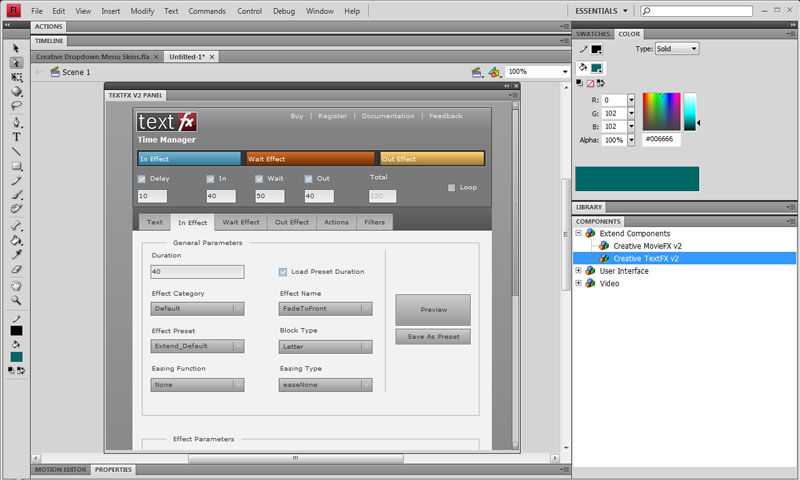Open the Register link
The width and height of the screenshot is (800, 480).
coord(332,116)
